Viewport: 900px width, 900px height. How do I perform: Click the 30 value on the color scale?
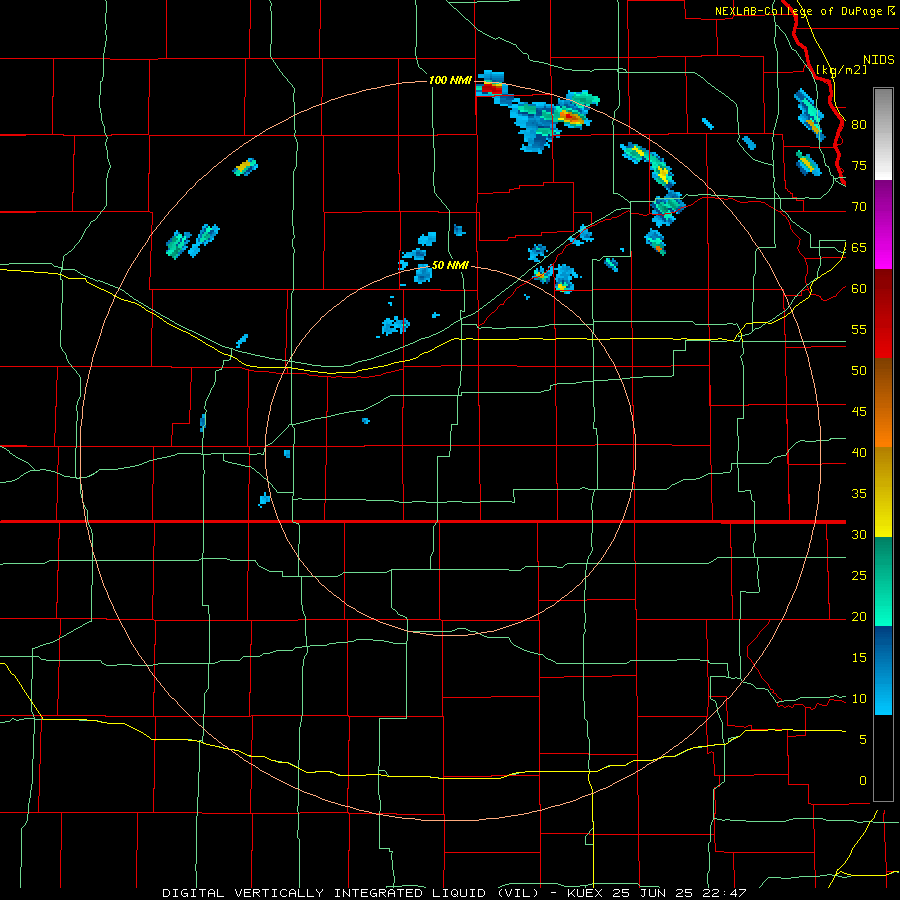pos(859,535)
